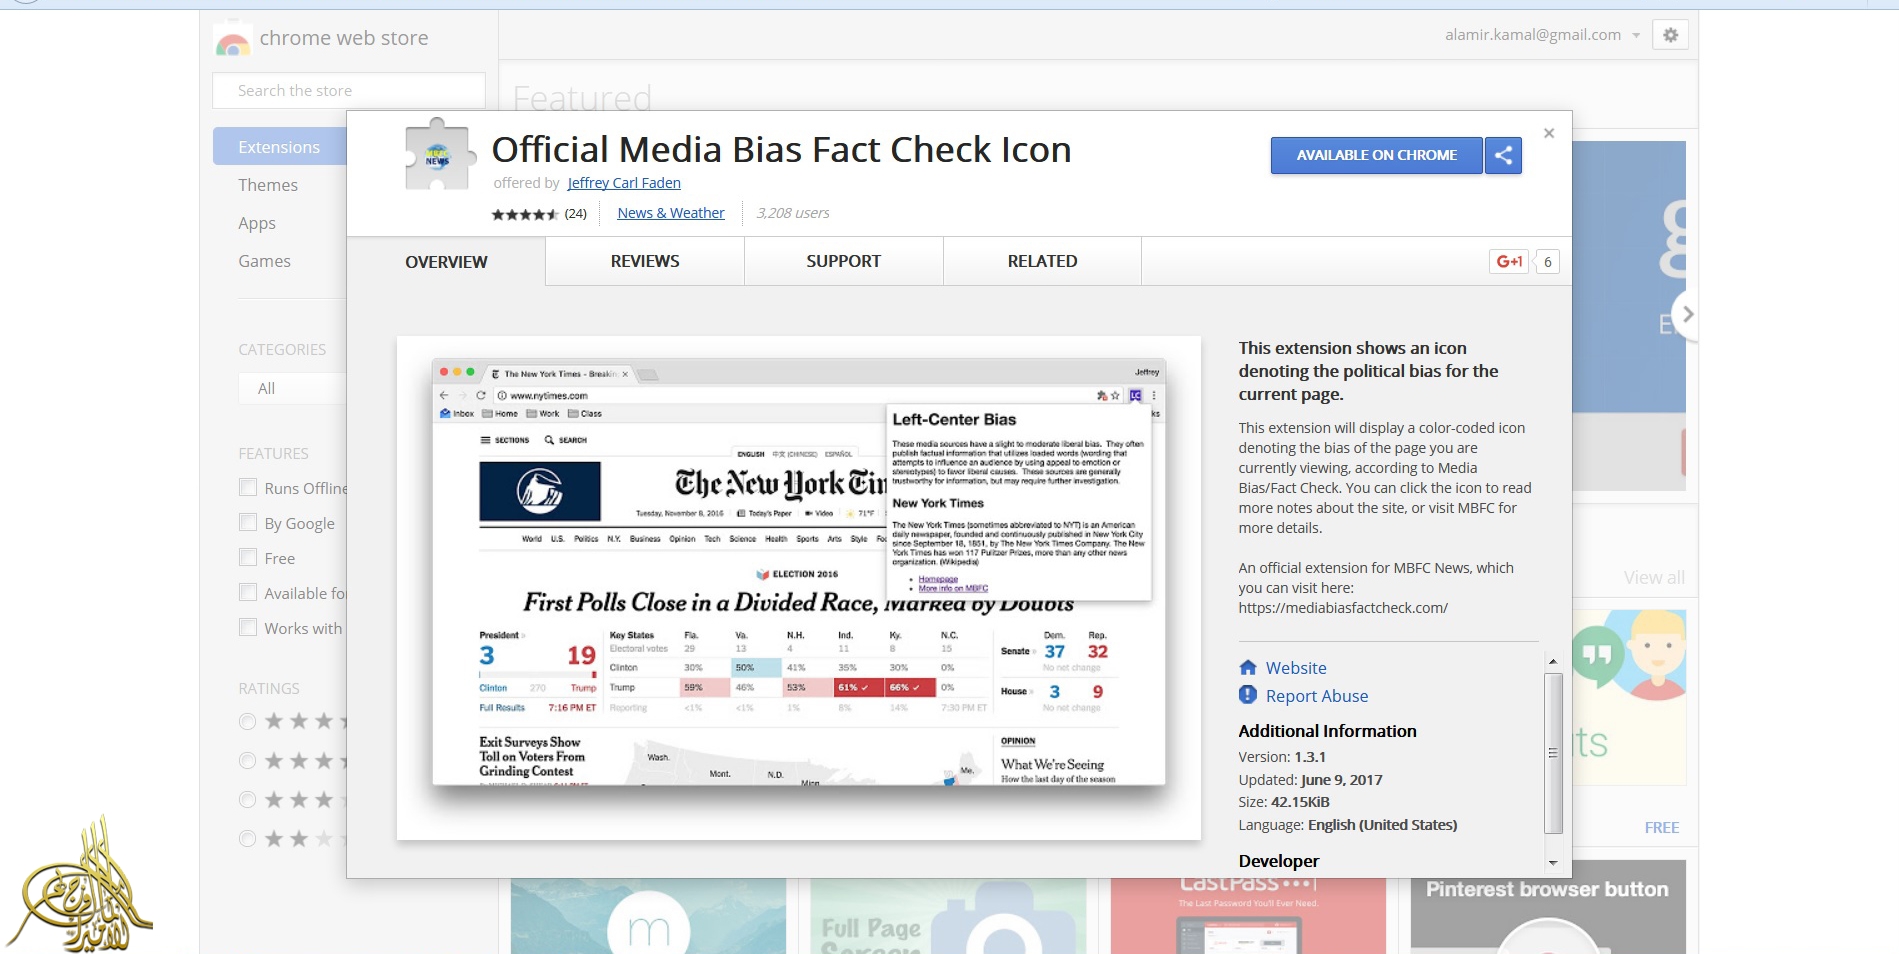The image size is (1899, 954).
Task: Click the G+1 button
Action: [1509, 261]
